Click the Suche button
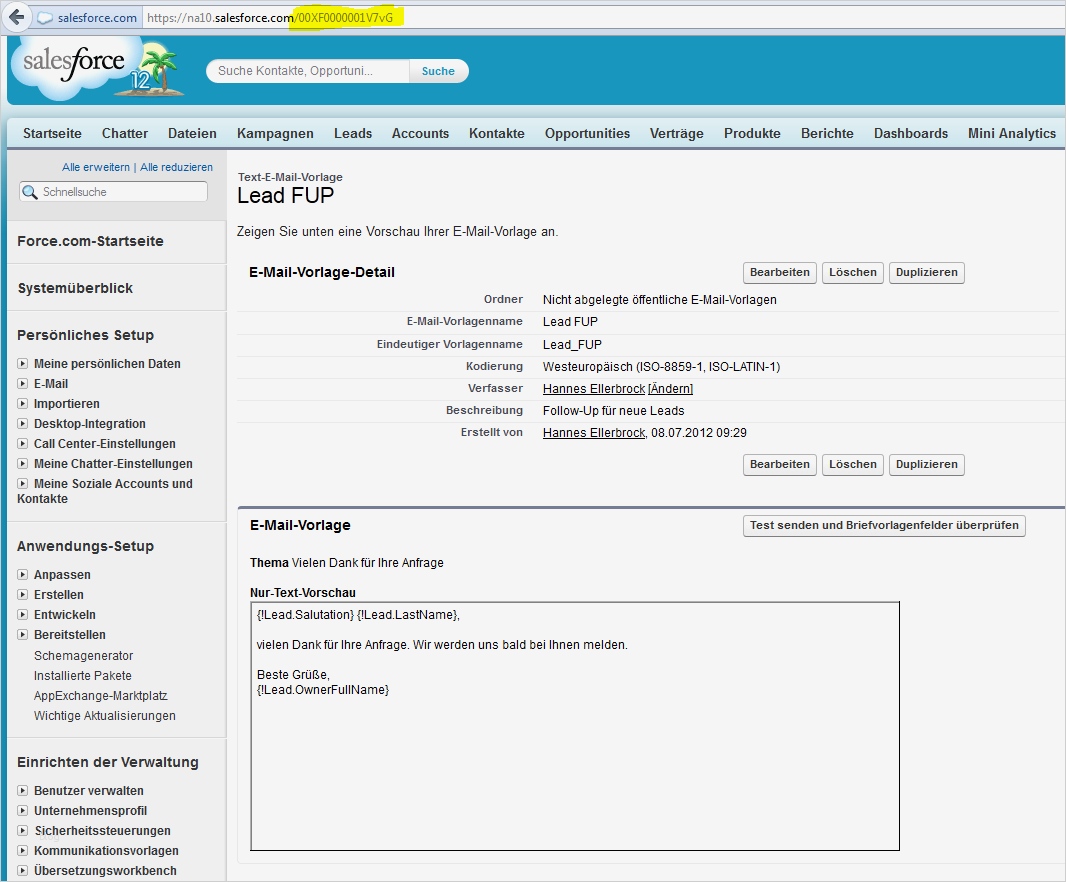The width and height of the screenshot is (1066, 882). coord(439,71)
